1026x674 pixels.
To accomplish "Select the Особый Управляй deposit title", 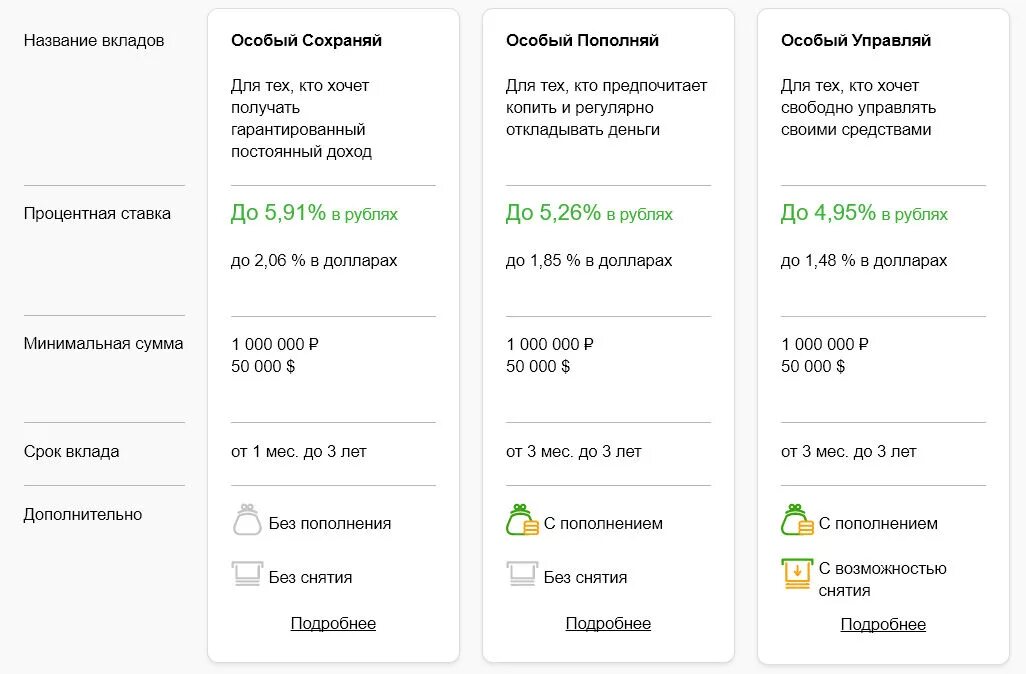I will pos(855,41).
